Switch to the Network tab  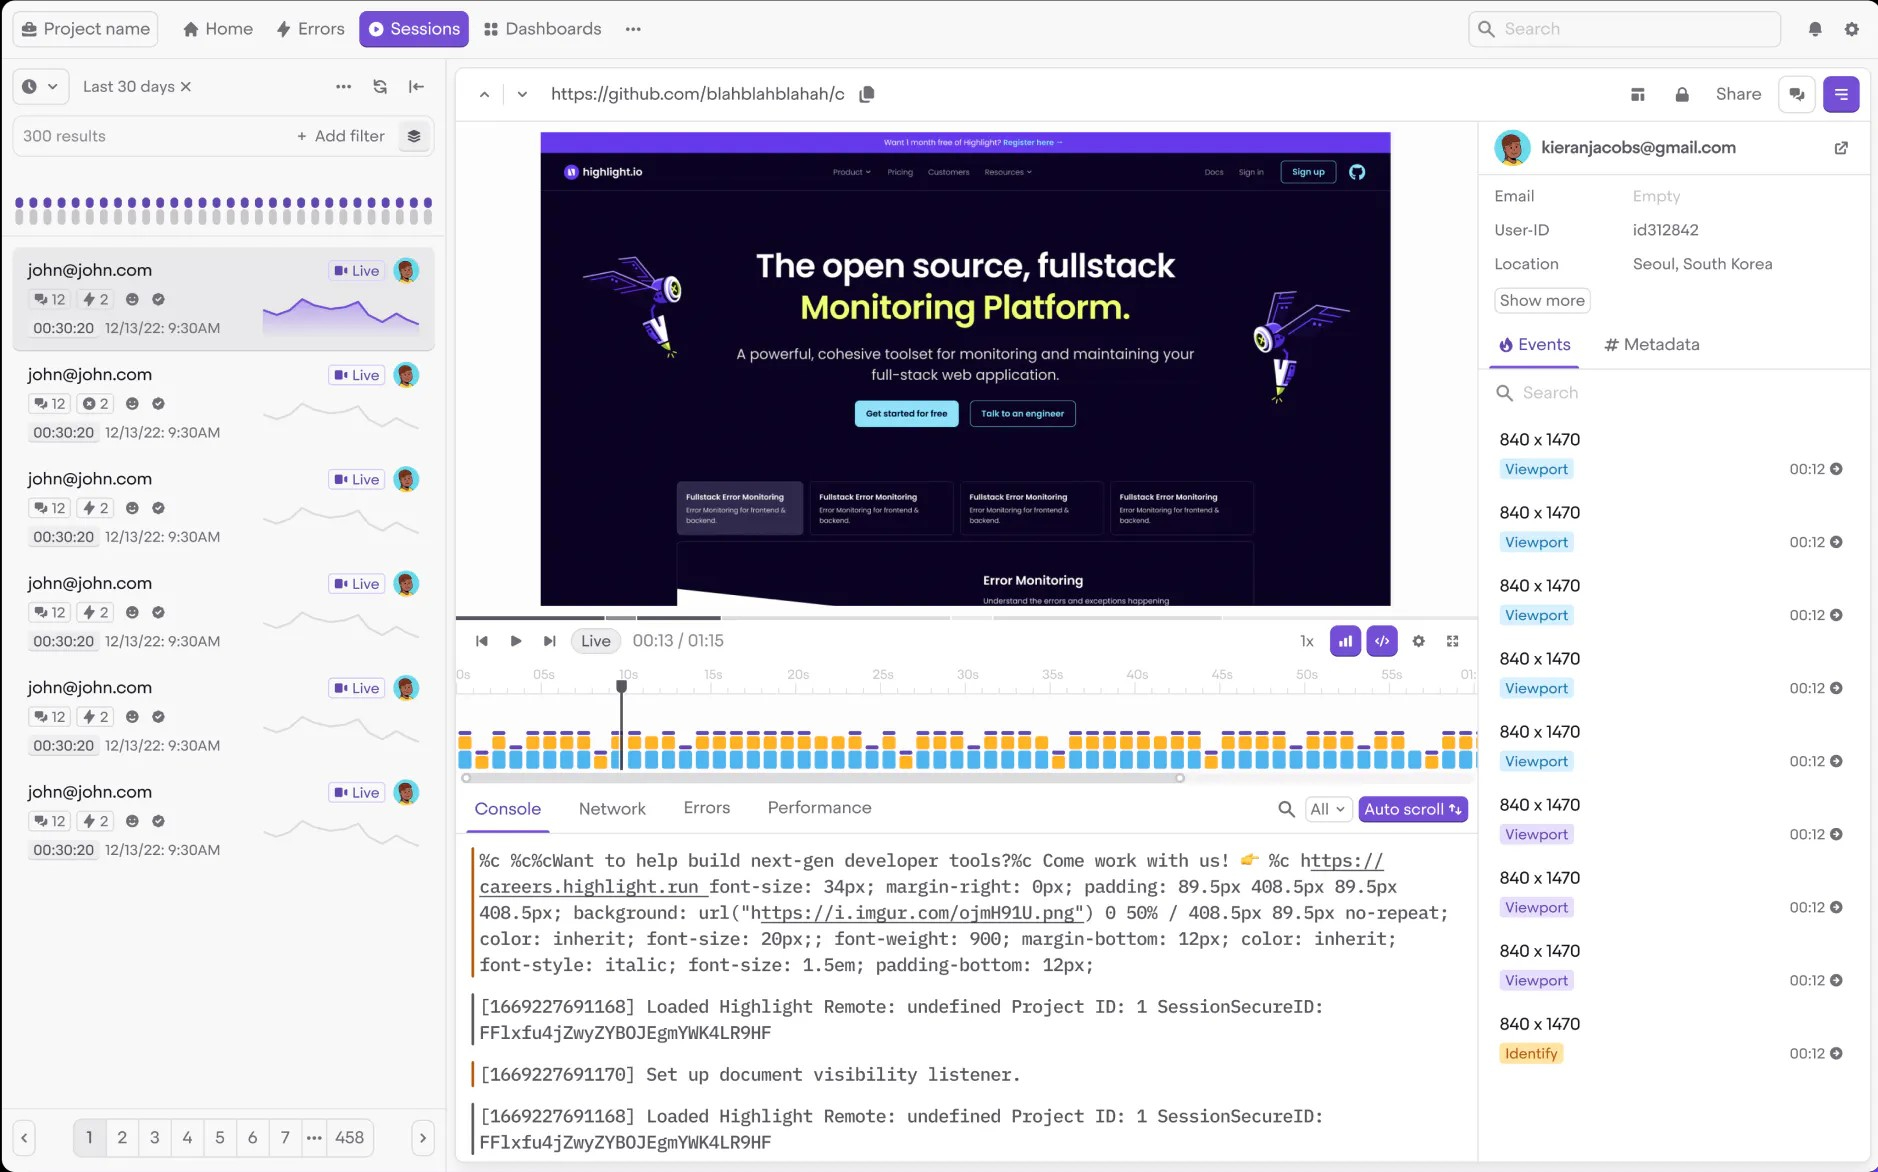point(611,807)
